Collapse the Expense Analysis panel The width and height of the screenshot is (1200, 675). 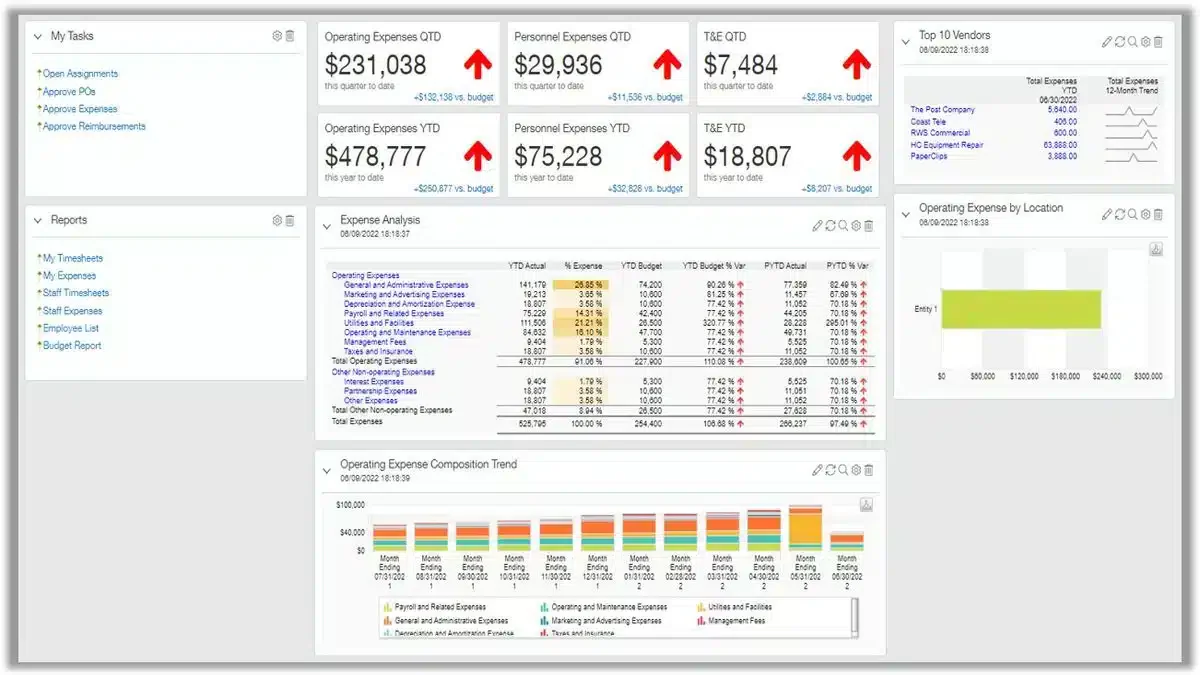(327, 226)
